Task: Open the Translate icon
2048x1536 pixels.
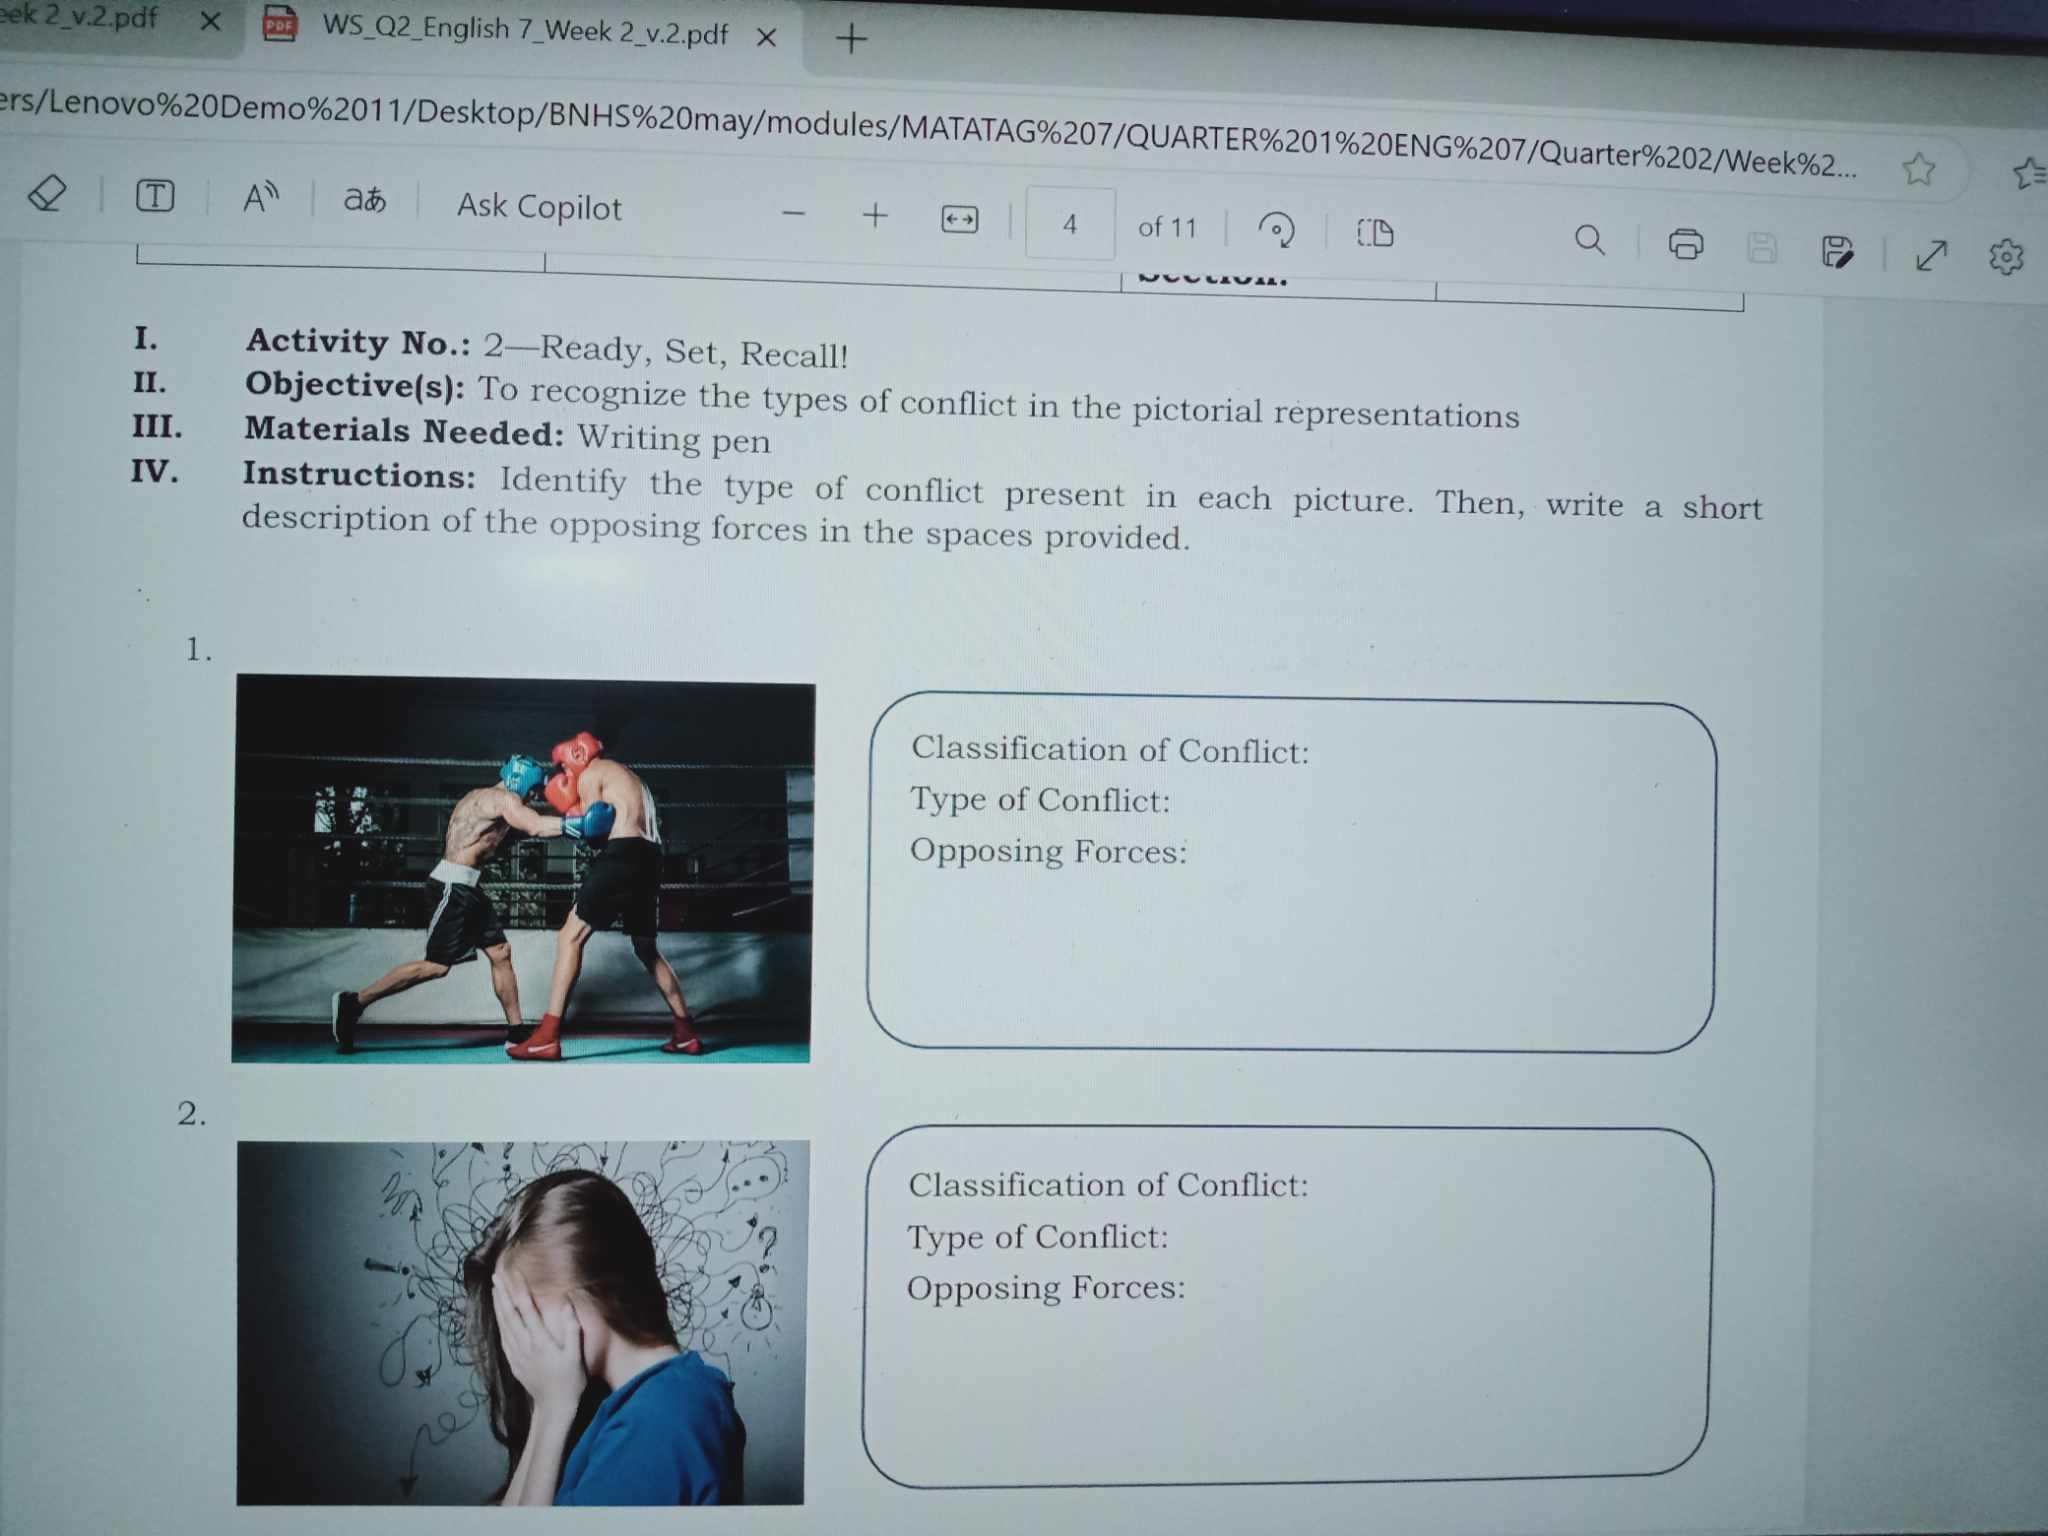Action: click(x=365, y=200)
